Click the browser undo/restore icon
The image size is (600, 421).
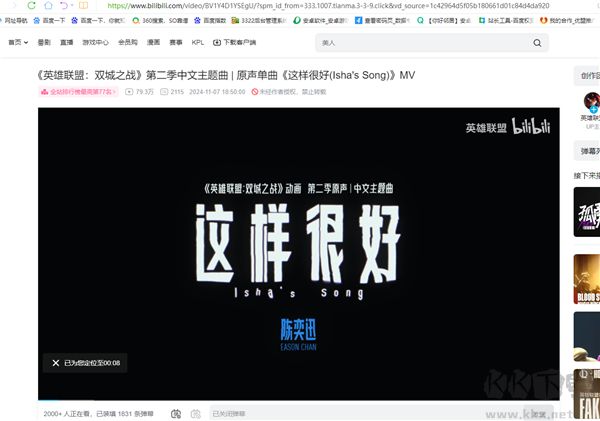pyautogui.click(x=64, y=5)
